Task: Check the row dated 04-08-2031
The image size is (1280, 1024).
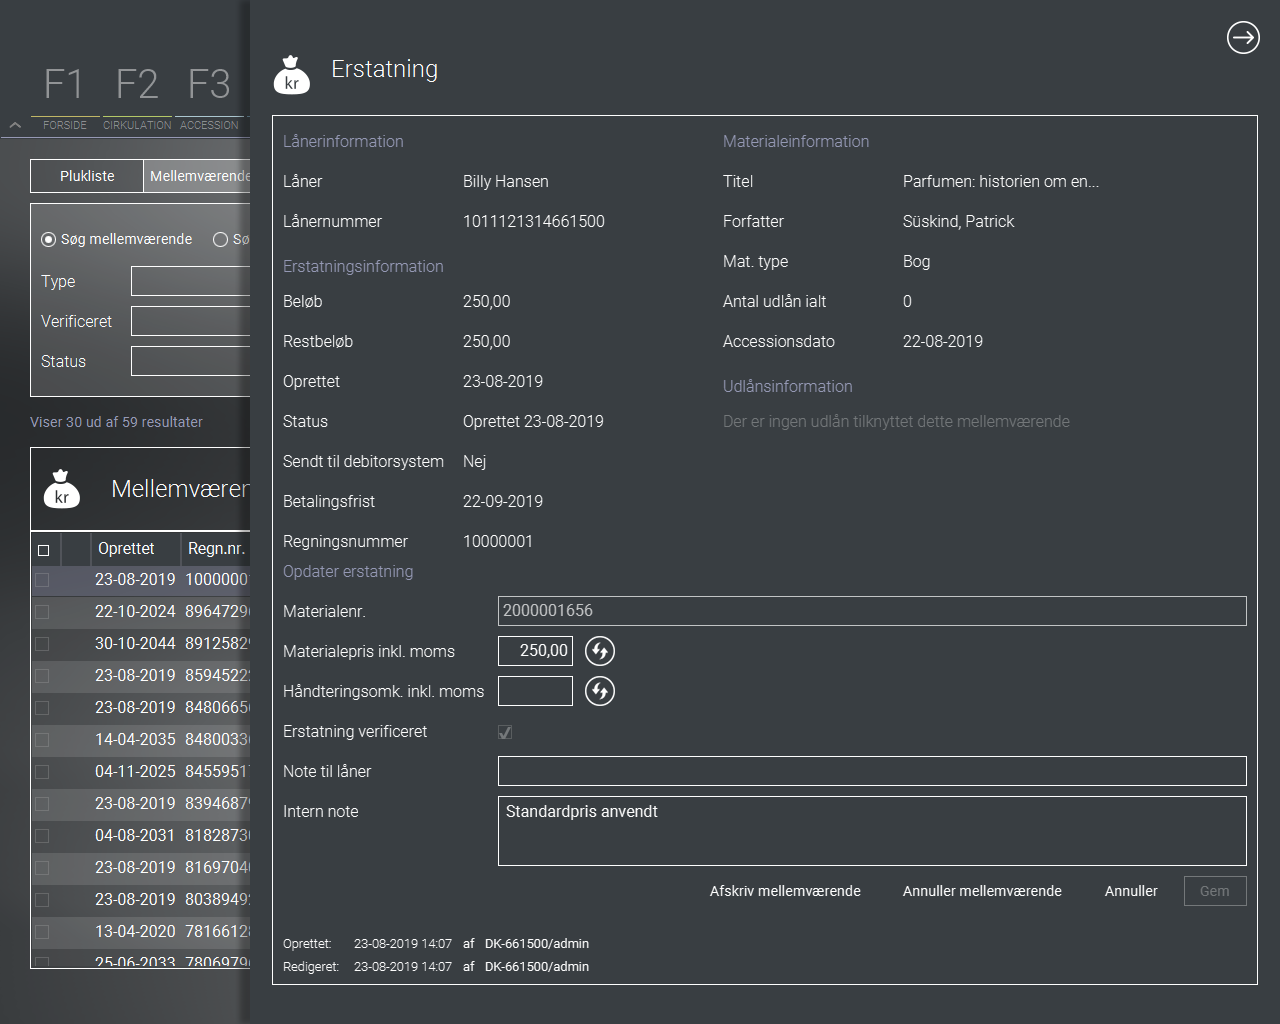Action: point(42,836)
